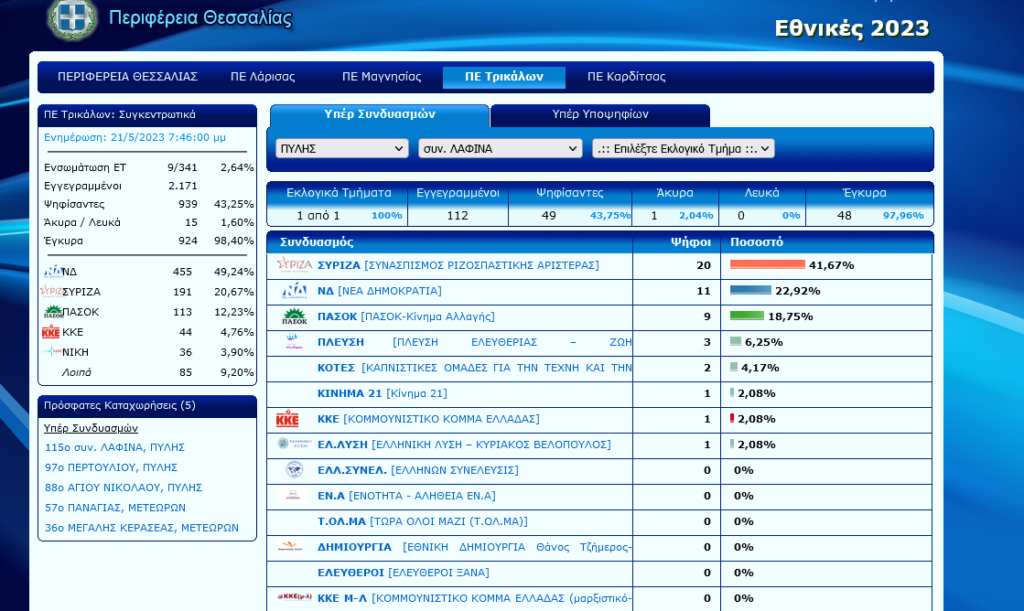1024x611 pixels.
Task: Click the ΕΛΛ.ΣΥΝΕΛ. globe logo
Action: tap(294, 470)
